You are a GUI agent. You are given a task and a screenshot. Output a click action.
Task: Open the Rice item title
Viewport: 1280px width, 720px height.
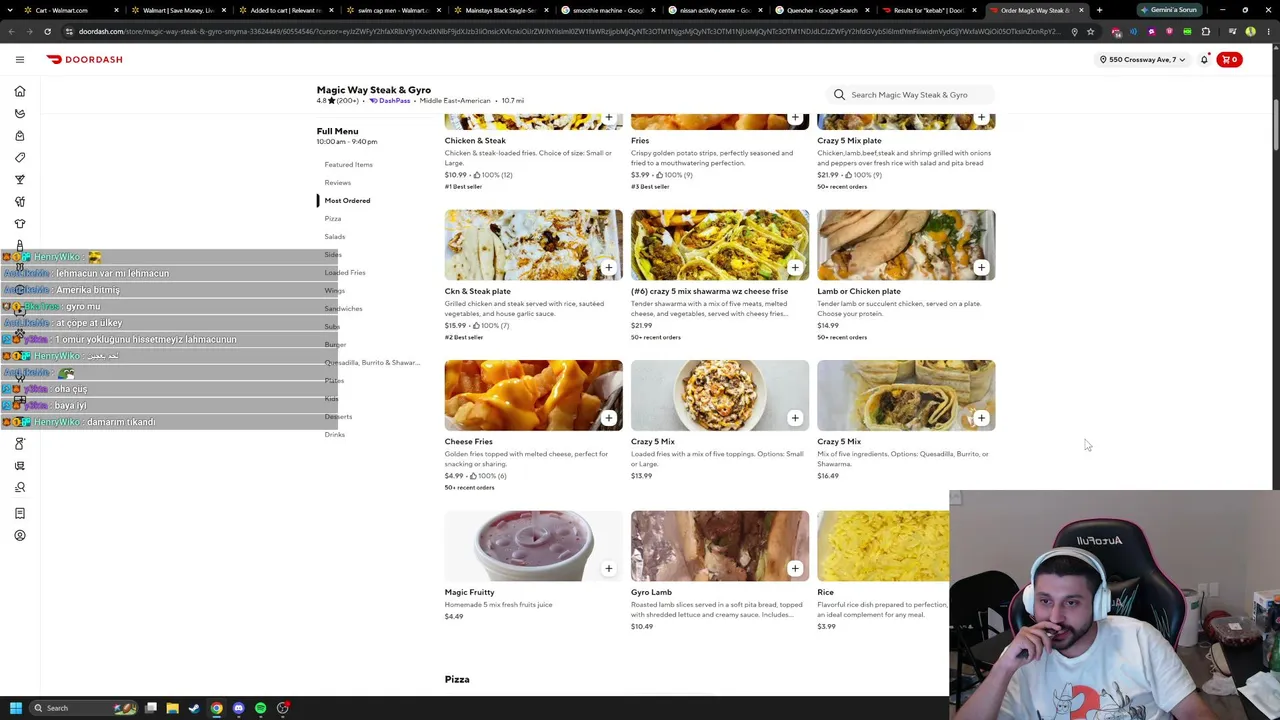[825, 592]
